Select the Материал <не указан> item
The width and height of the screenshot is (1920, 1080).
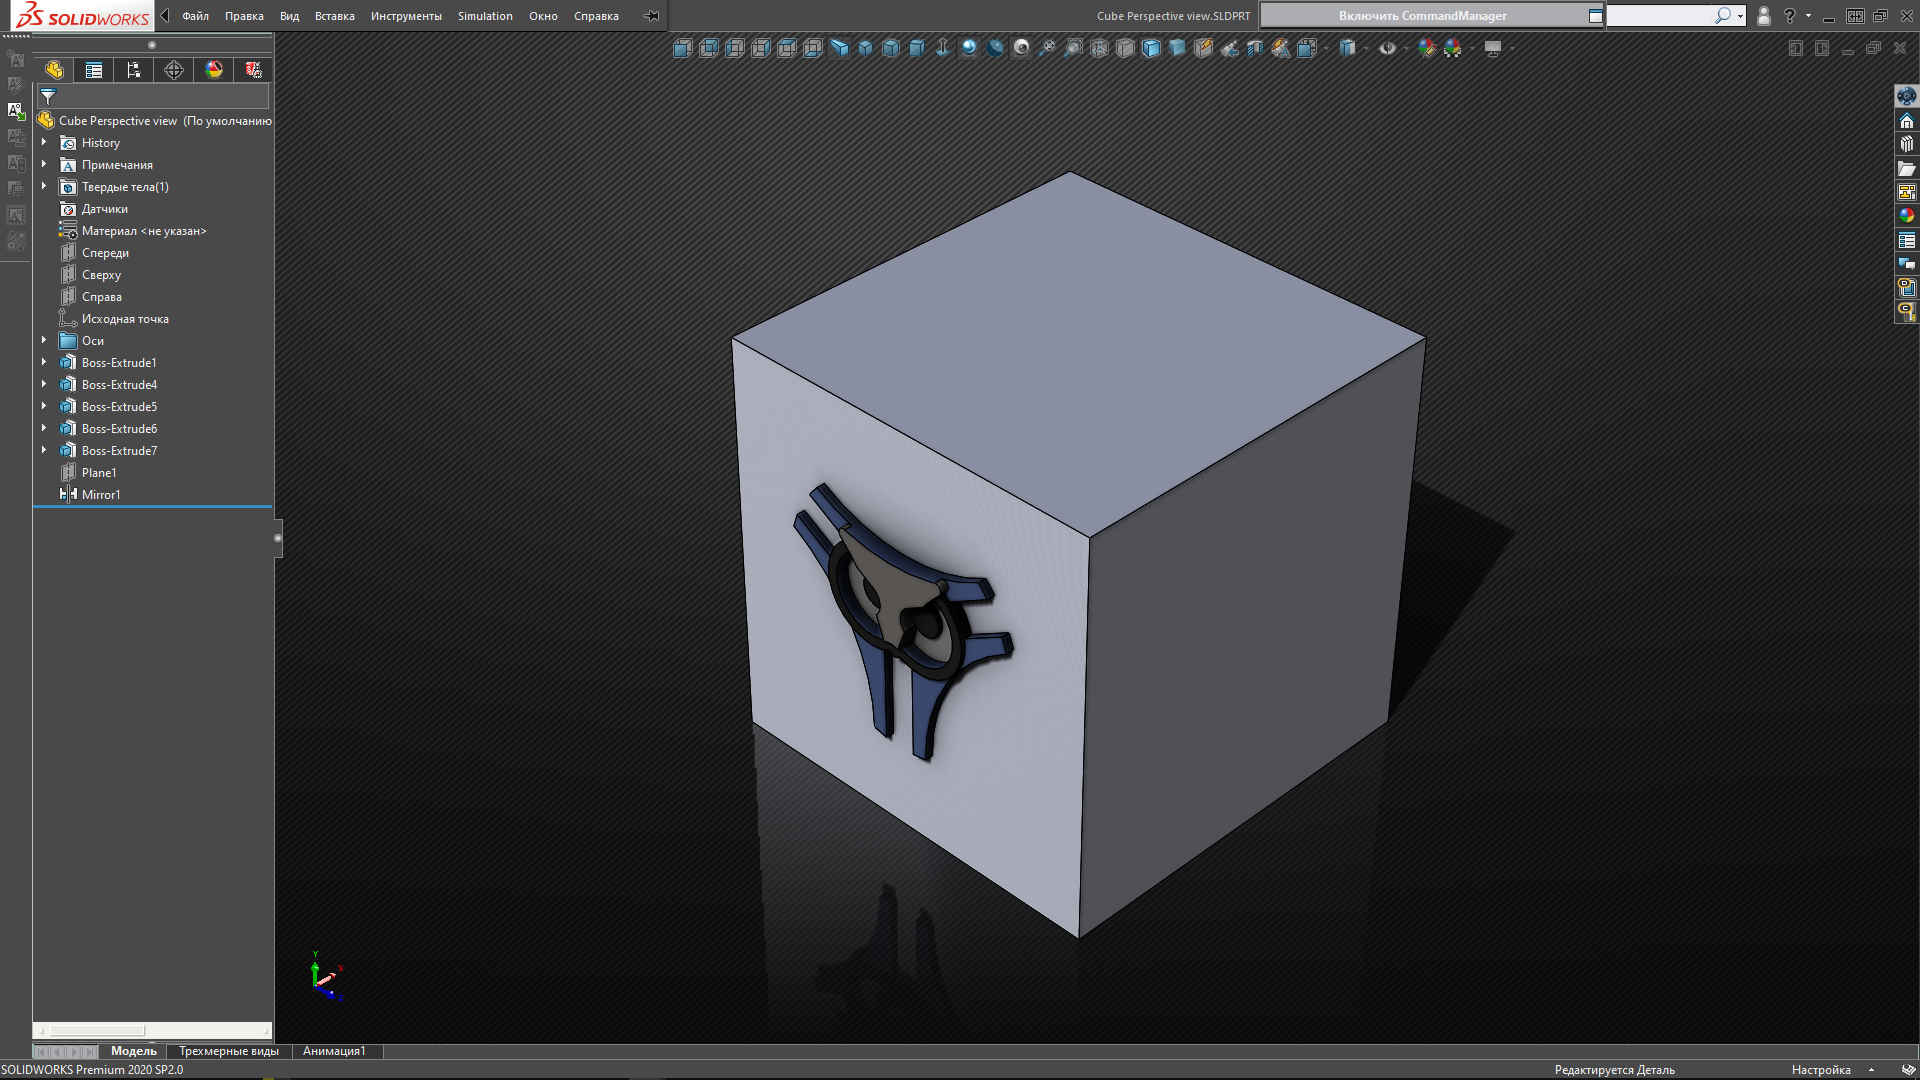tap(143, 231)
